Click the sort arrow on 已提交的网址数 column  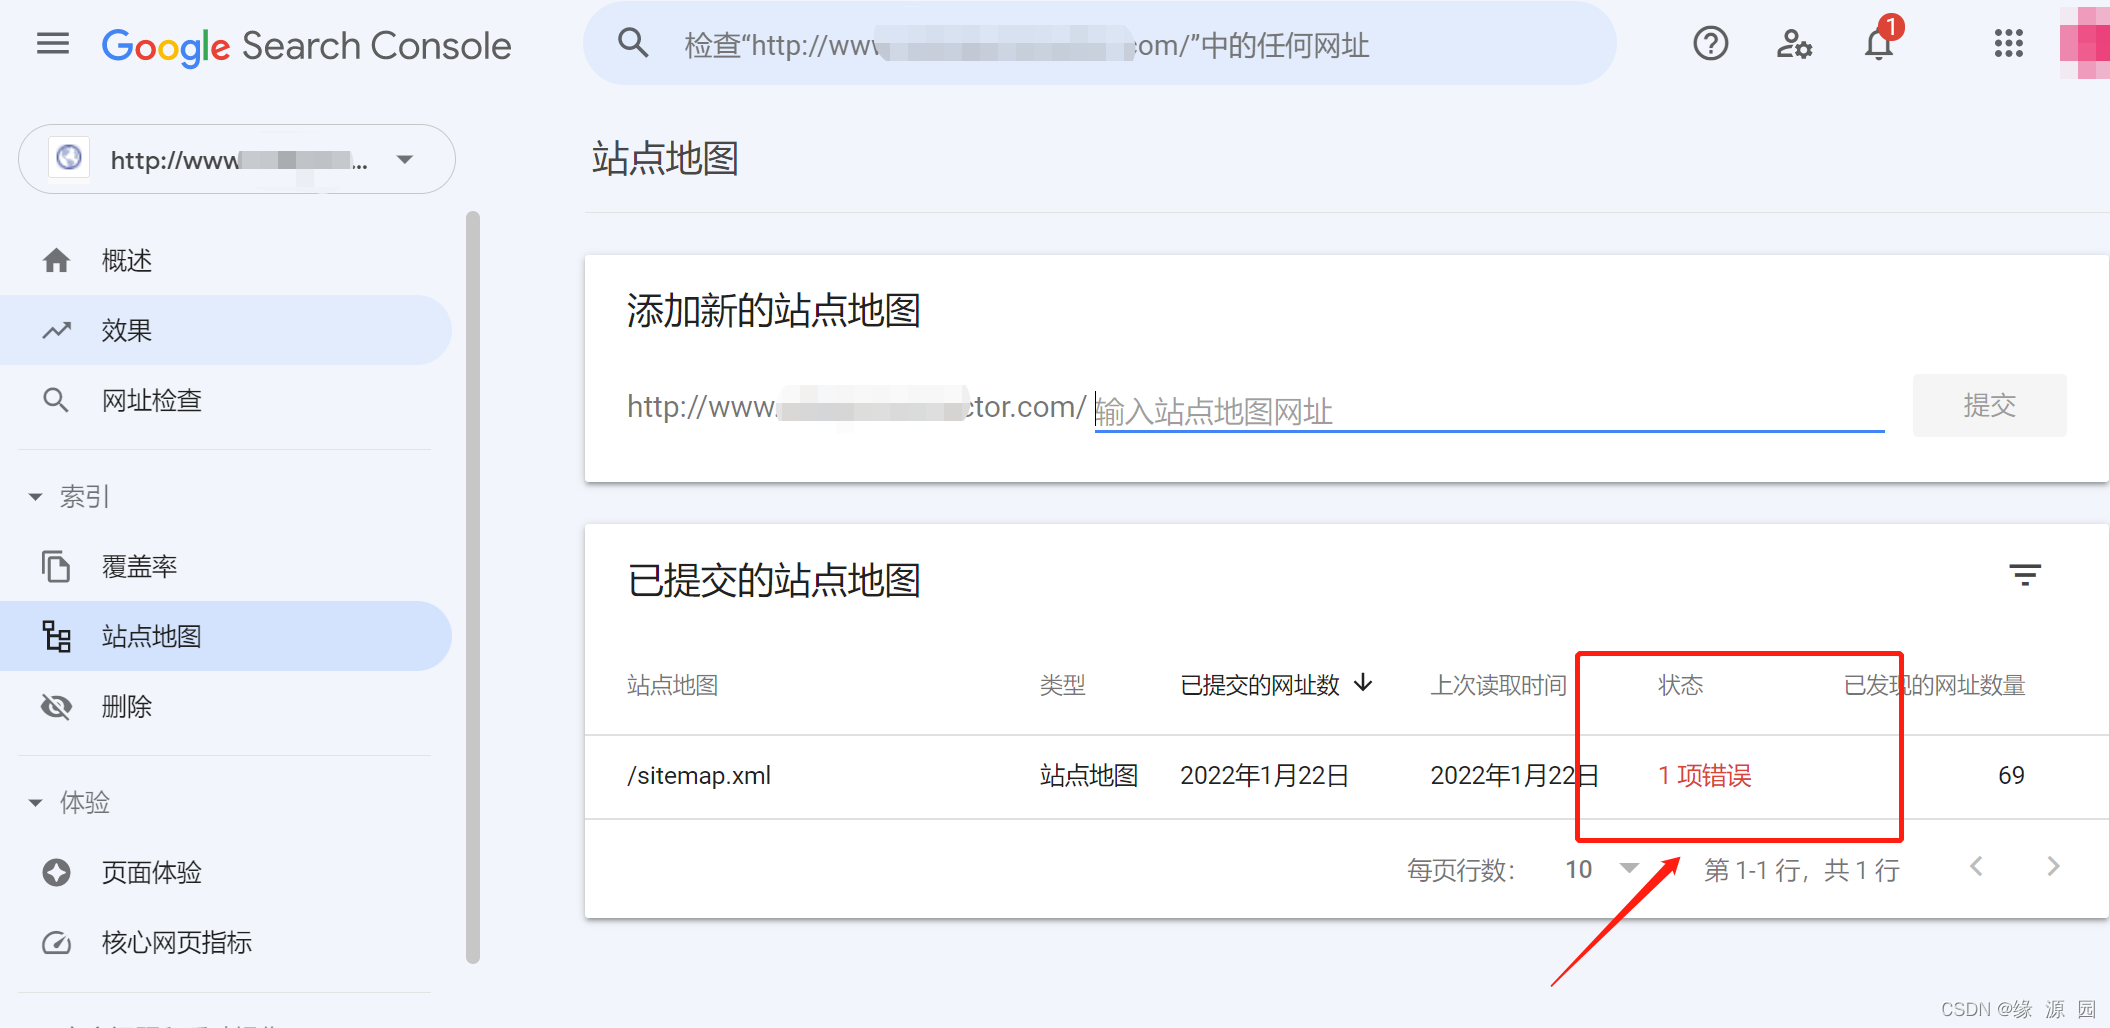pyautogui.click(x=1364, y=684)
